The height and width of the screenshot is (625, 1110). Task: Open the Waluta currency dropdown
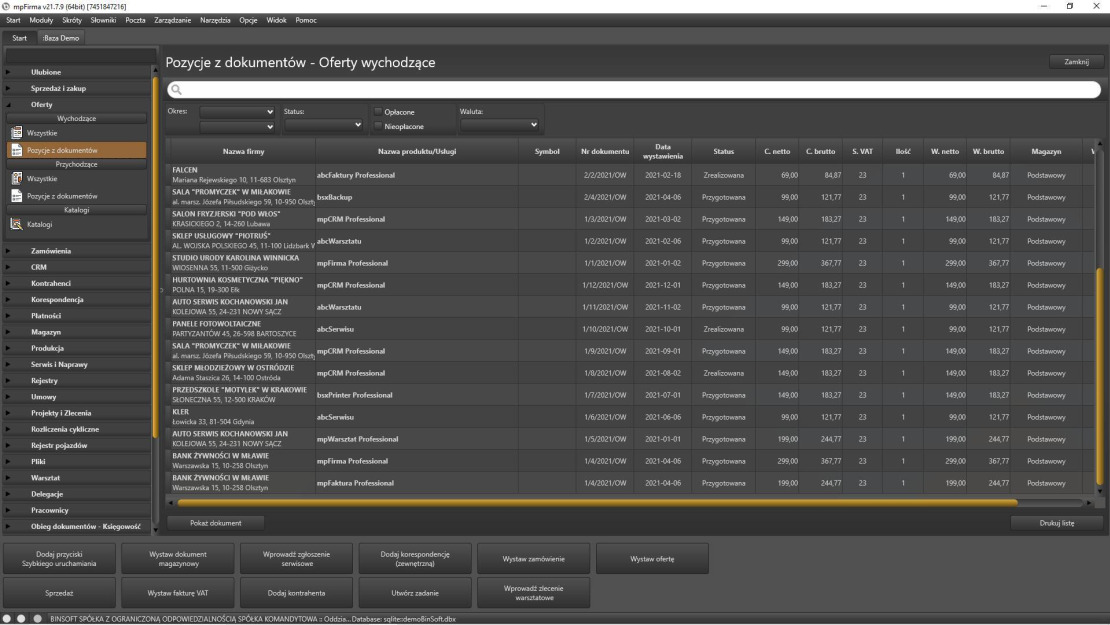(x=500, y=125)
